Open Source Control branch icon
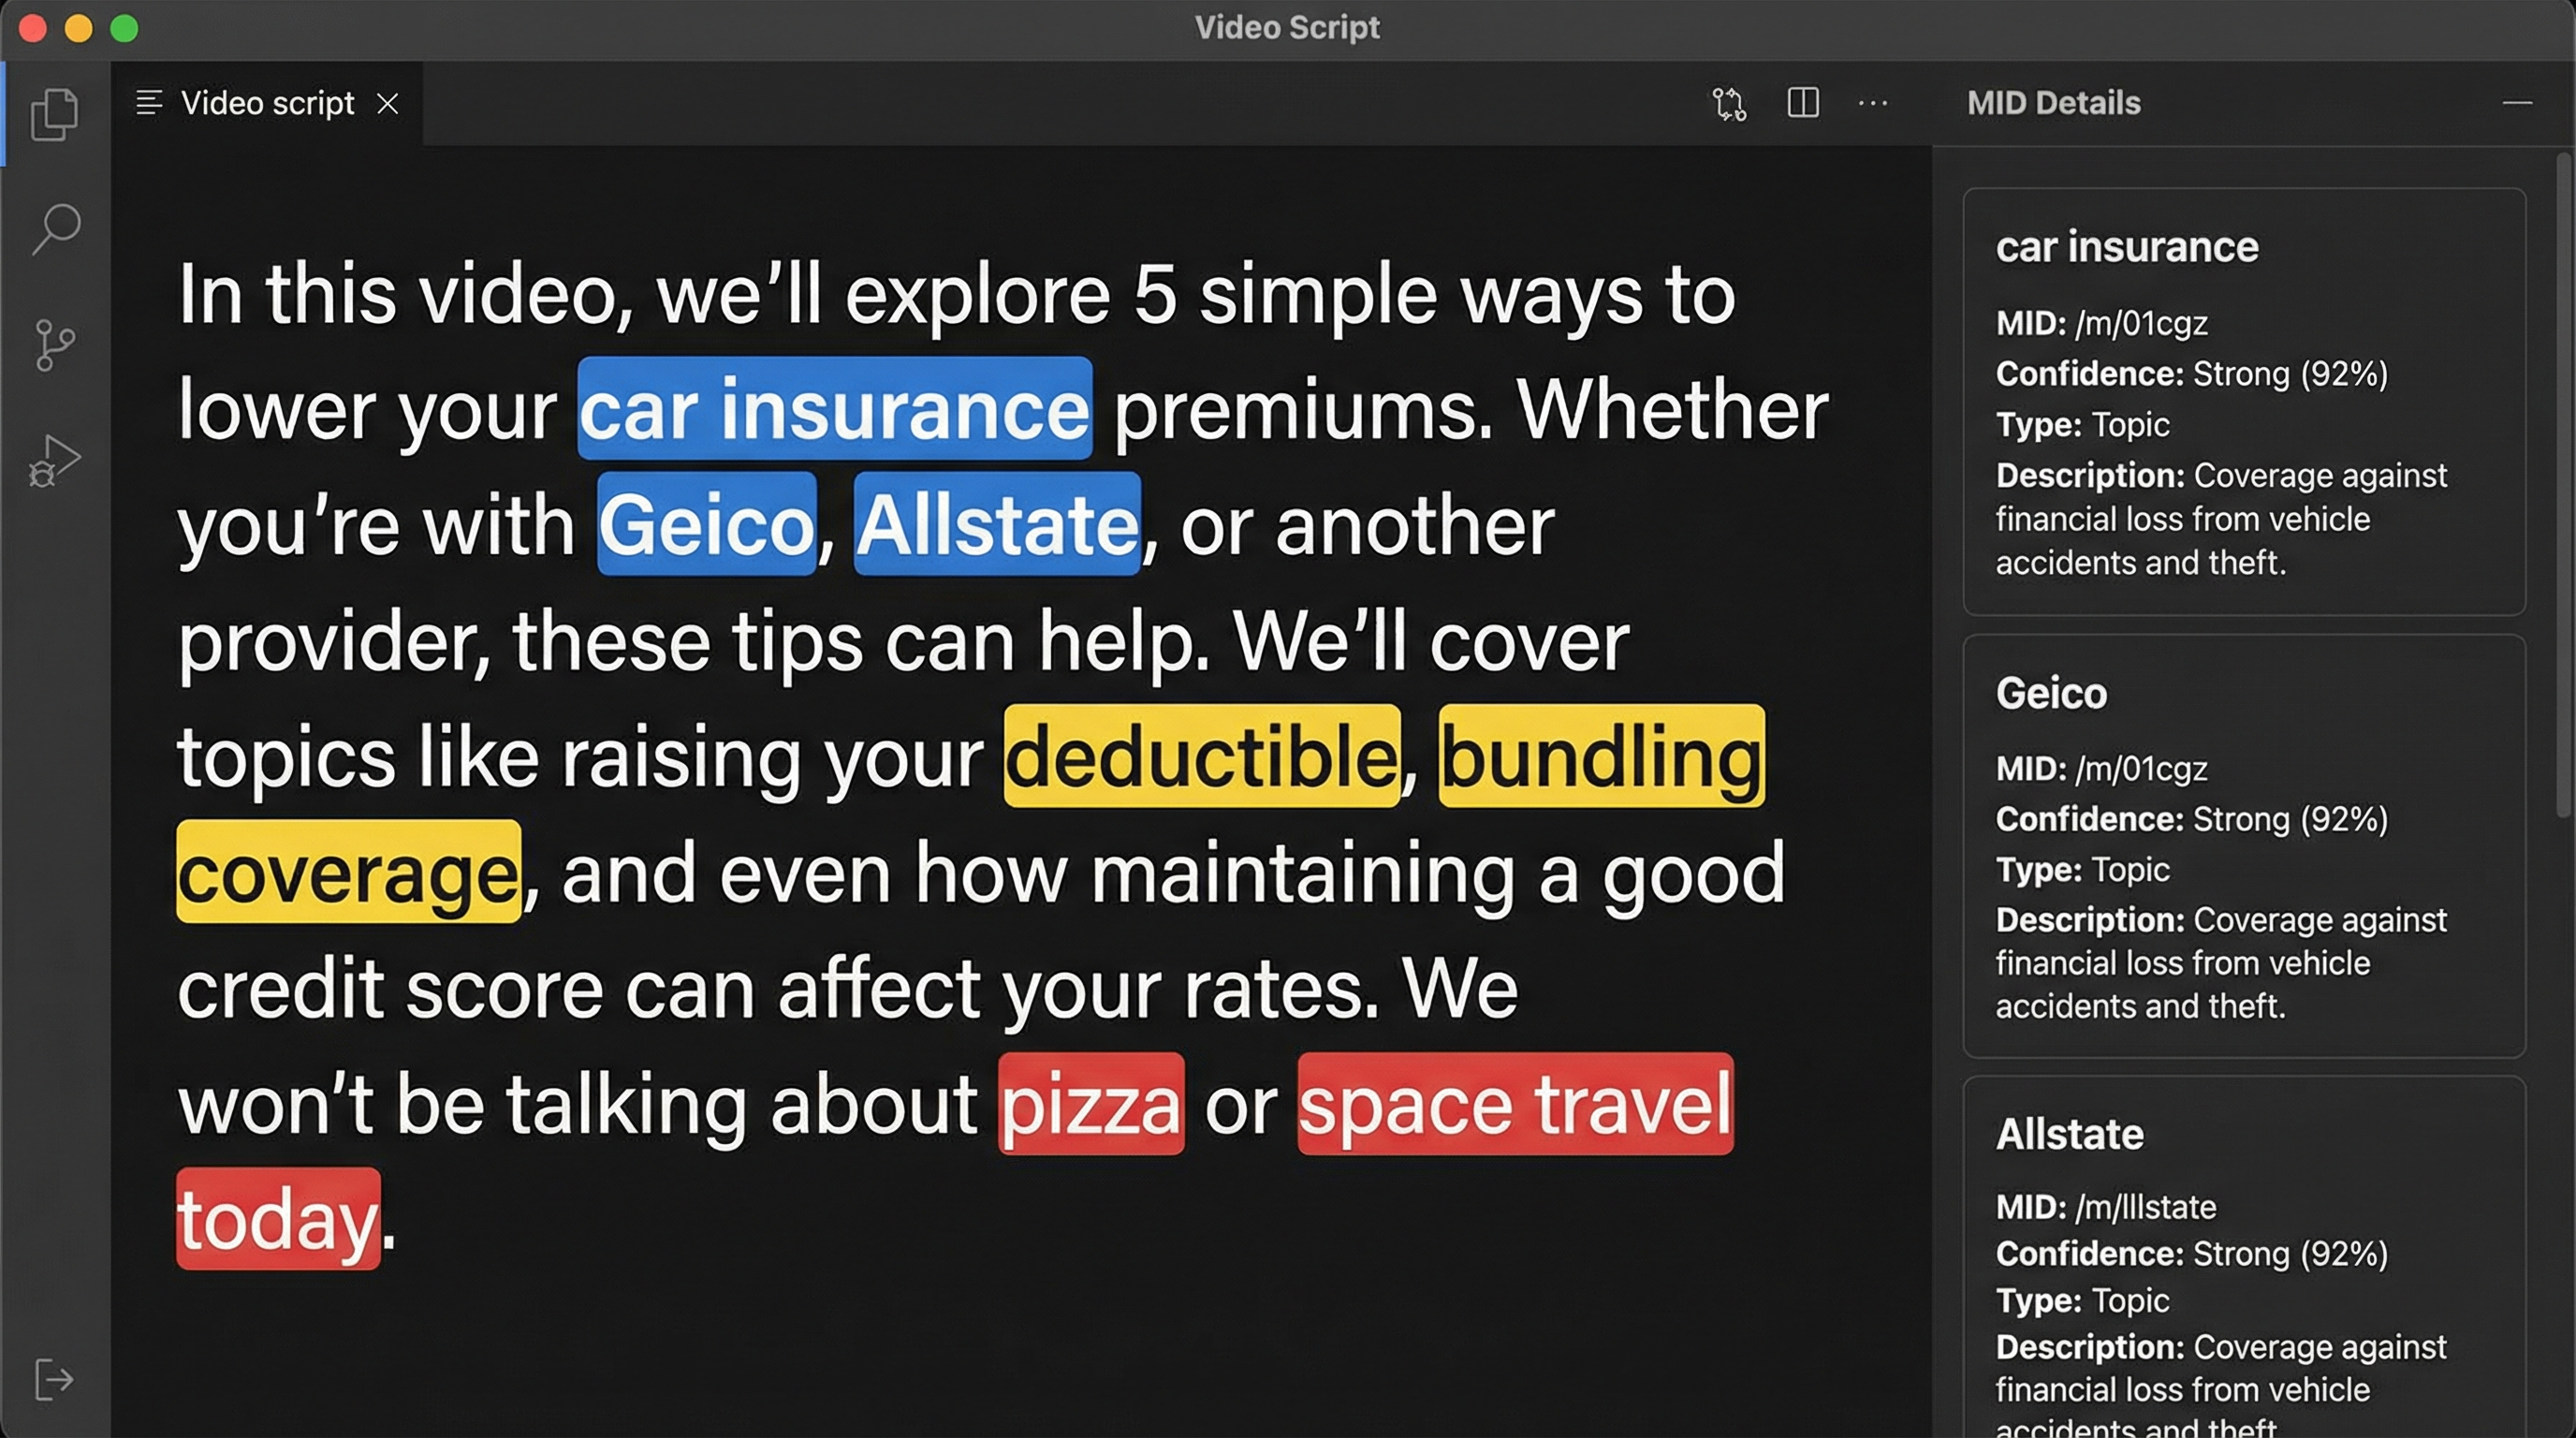 pos(54,345)
